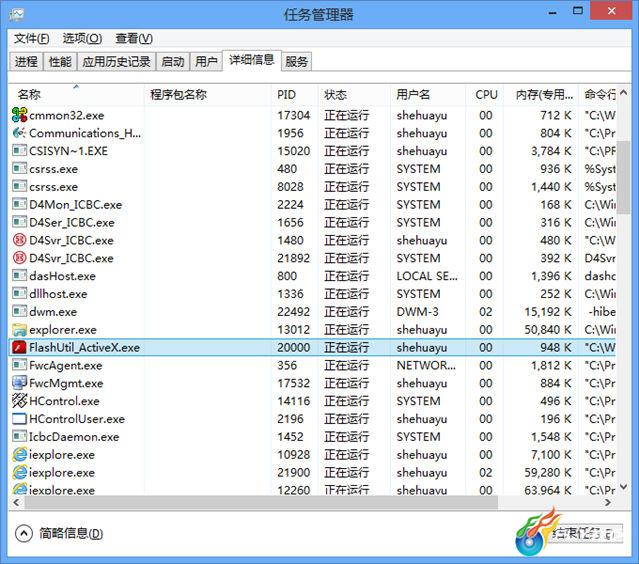Sort by the 状态 column header
Image resolution: width=639 pixels, height=564 pixels.
pos(354,95)
